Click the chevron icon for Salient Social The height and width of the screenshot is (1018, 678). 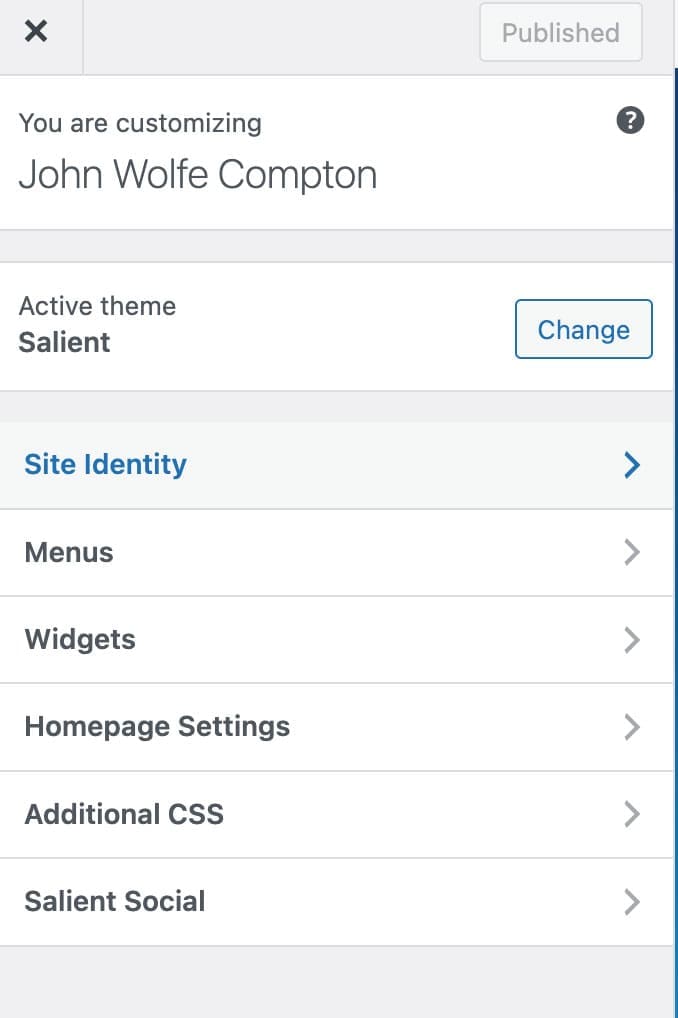click(x=631, y=902)
